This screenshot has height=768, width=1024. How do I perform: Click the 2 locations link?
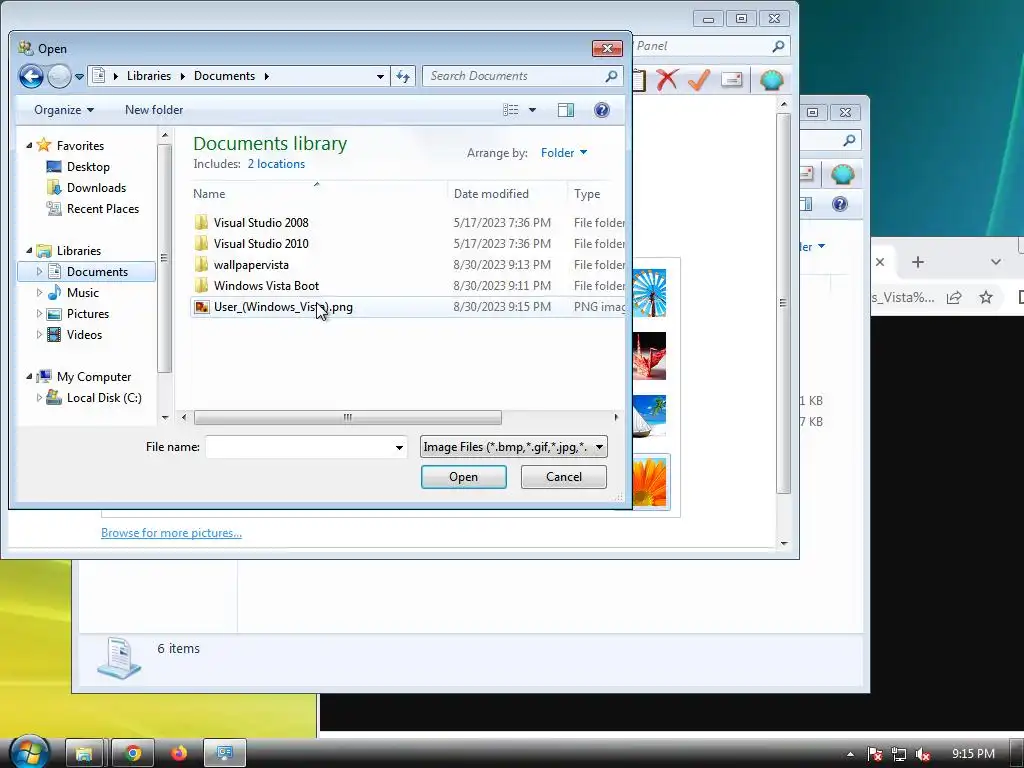[x=276, y=164]
